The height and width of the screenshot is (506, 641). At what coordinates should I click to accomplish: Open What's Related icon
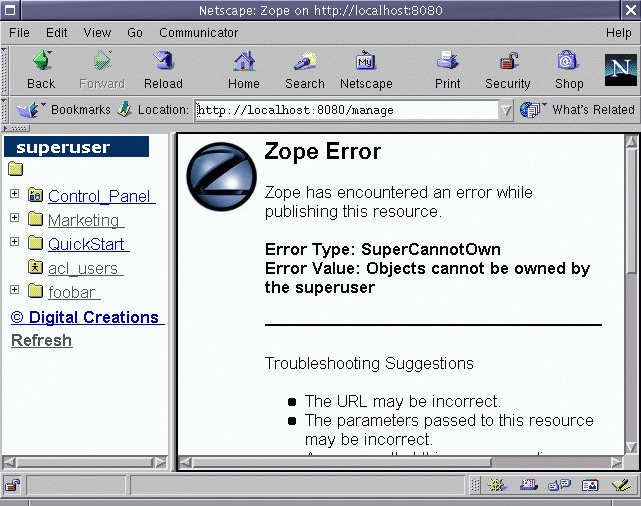[x=531, y=110]
